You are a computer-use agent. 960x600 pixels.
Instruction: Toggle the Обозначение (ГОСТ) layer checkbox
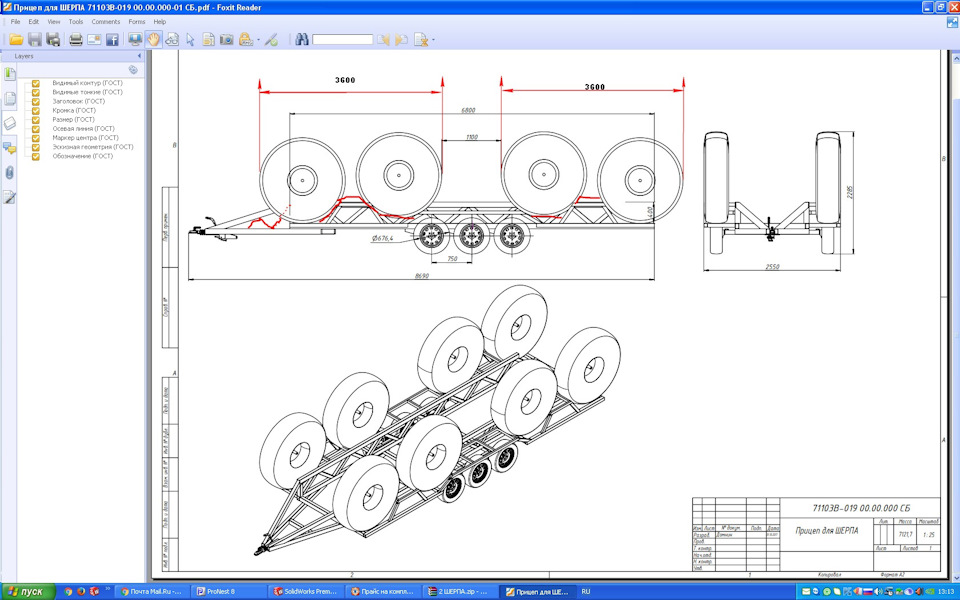click(36, 157)
